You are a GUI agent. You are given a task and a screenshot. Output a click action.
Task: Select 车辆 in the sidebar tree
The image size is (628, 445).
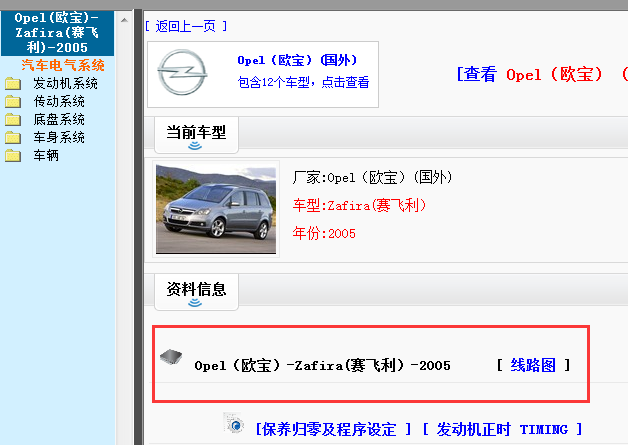pyautogui.click(x=46, y=155)
